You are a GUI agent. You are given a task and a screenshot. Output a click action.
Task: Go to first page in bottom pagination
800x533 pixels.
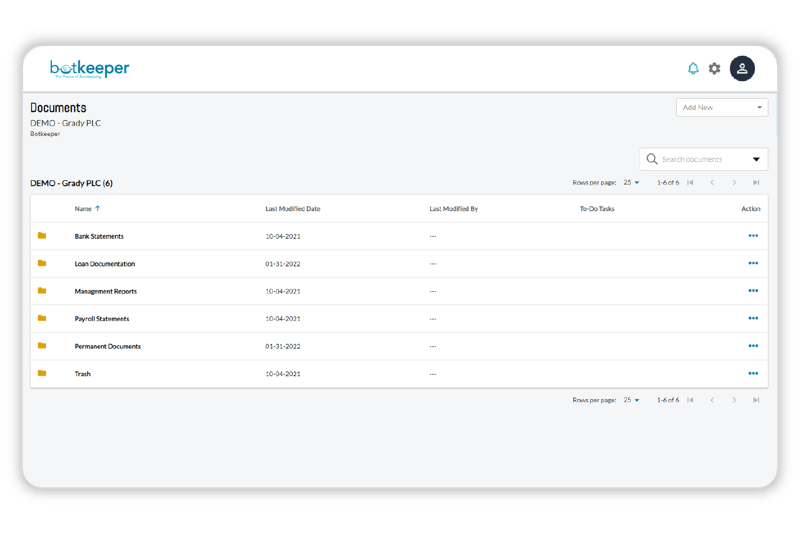(x=690, y=400)
